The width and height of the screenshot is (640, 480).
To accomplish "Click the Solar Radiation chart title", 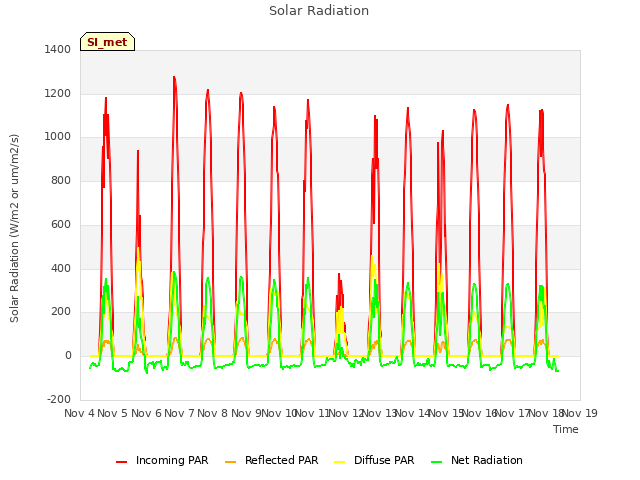I will tap(319, 11).
